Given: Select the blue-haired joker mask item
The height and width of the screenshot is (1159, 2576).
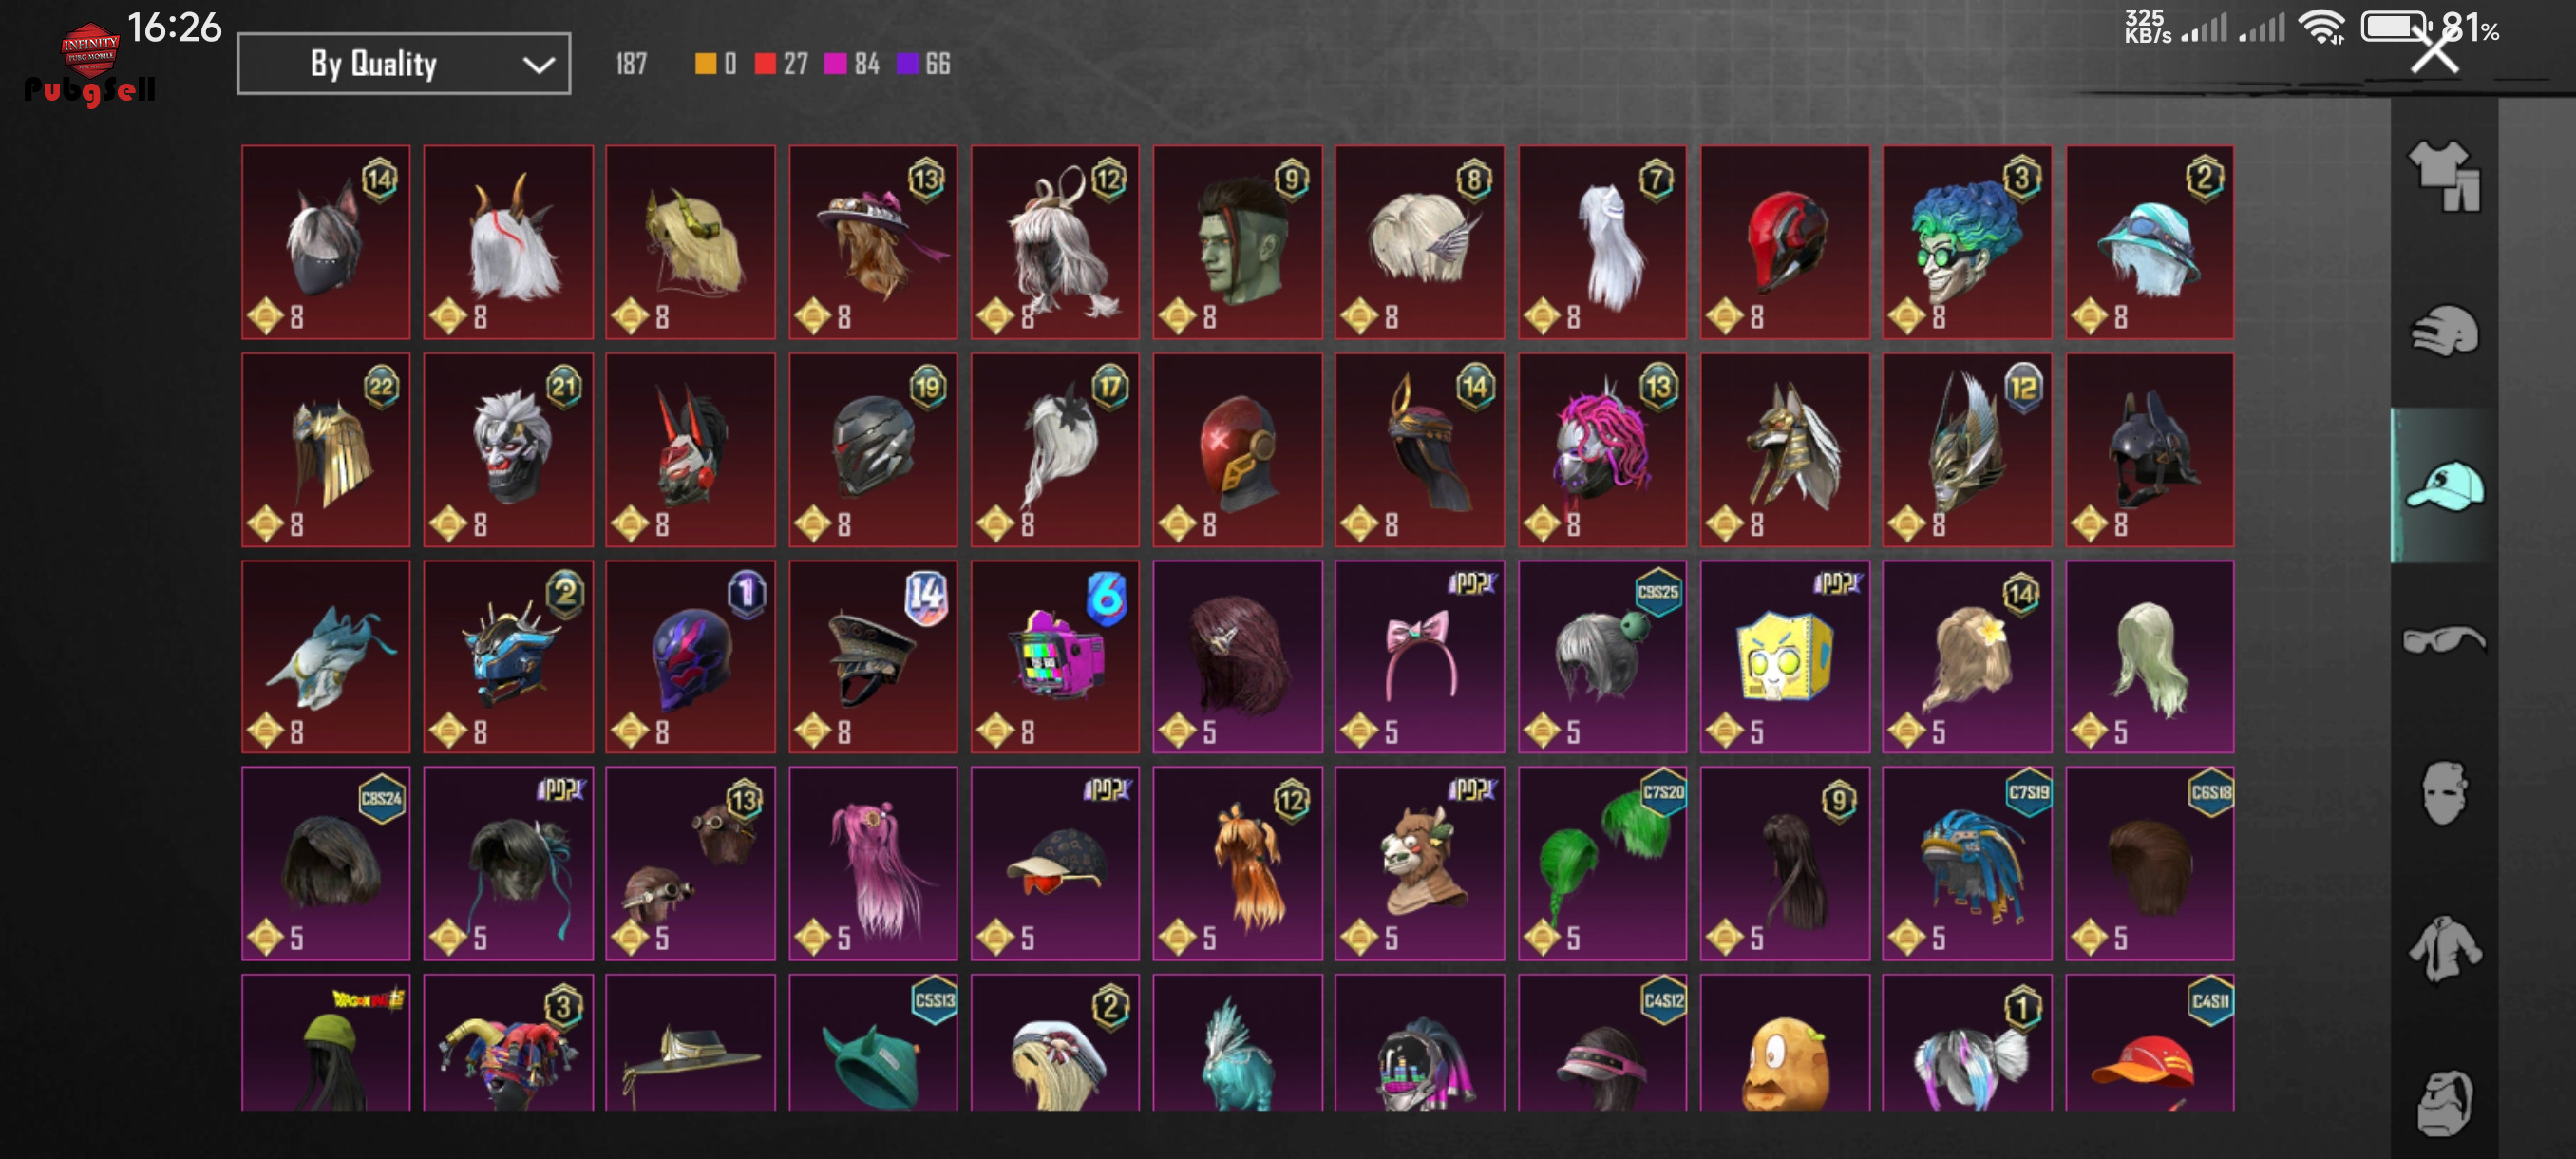Looking at the screenshot, I should pos(1966,241).
